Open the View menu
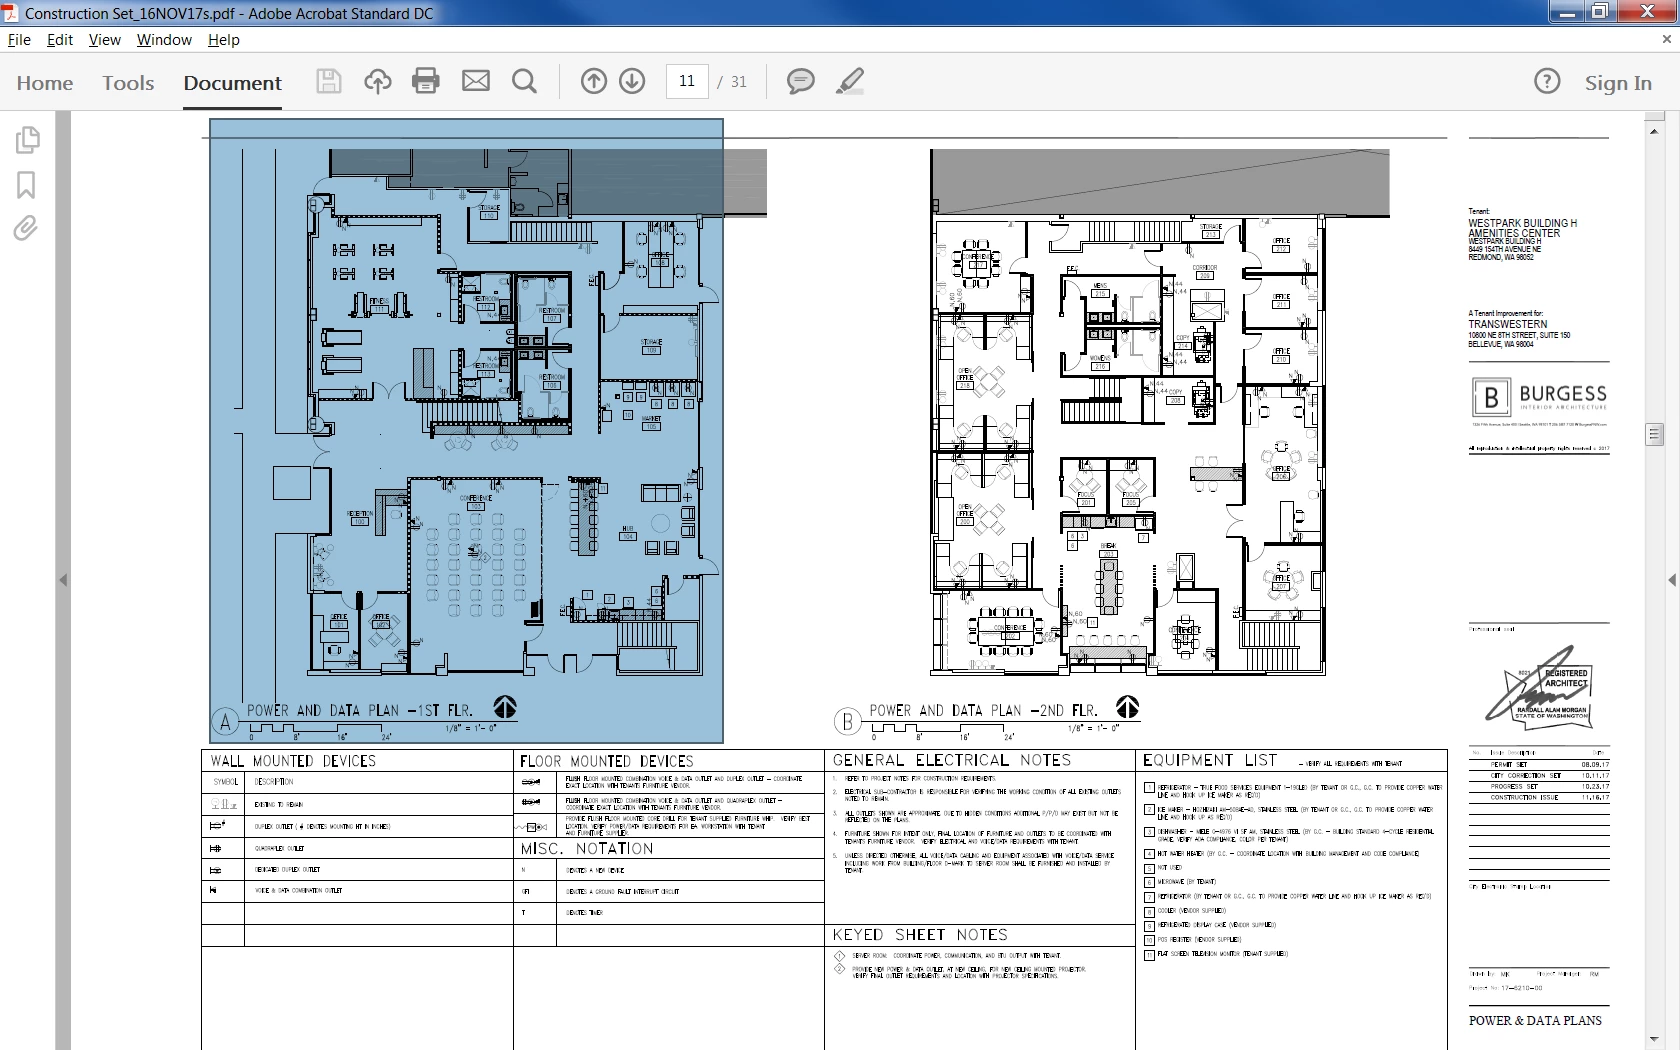The height and width of the screenshot is (1050, 1680). click(x=104, y=40)
